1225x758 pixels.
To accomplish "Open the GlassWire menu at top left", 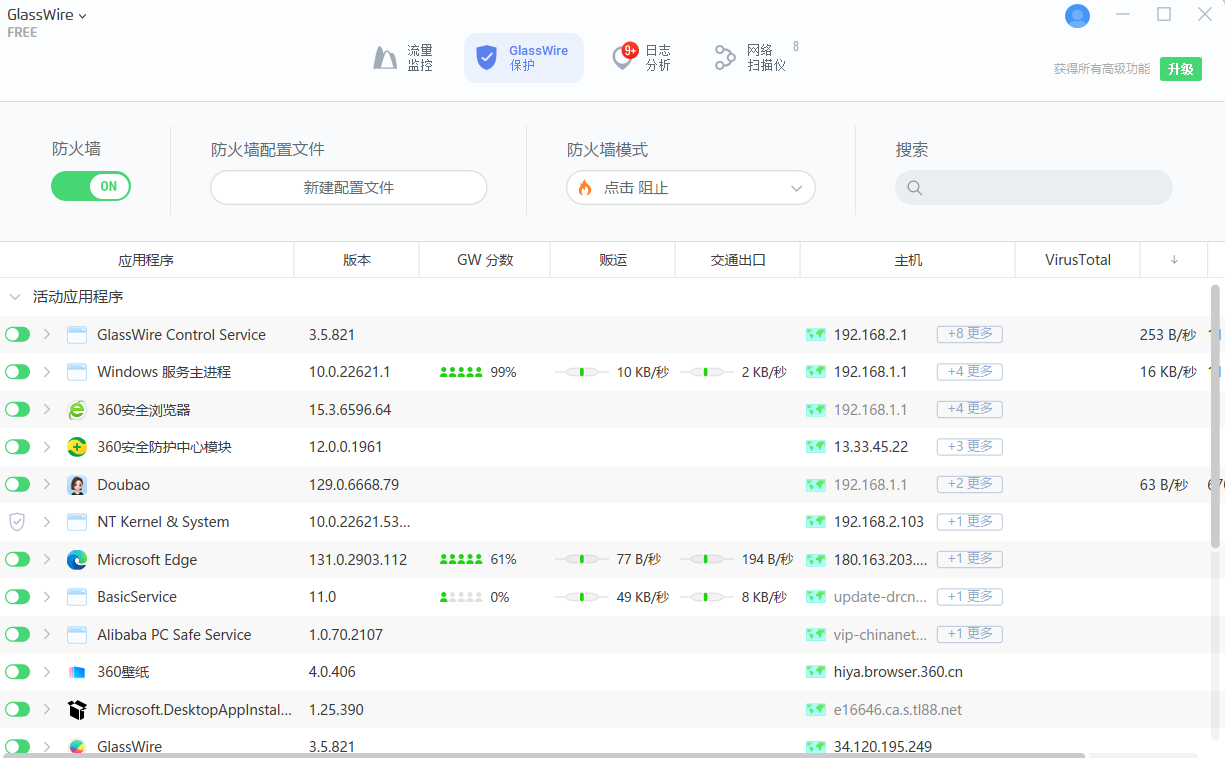I will tap(47, 14).
